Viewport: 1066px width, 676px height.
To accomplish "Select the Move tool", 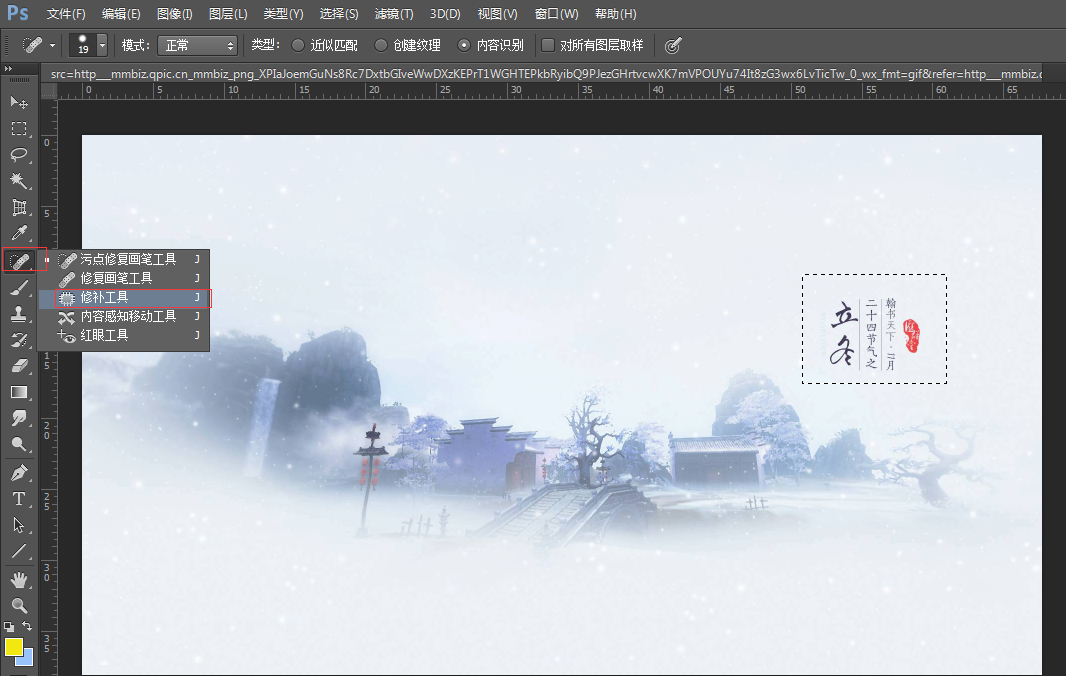I will pyautogui.click(x=19, y=102).
